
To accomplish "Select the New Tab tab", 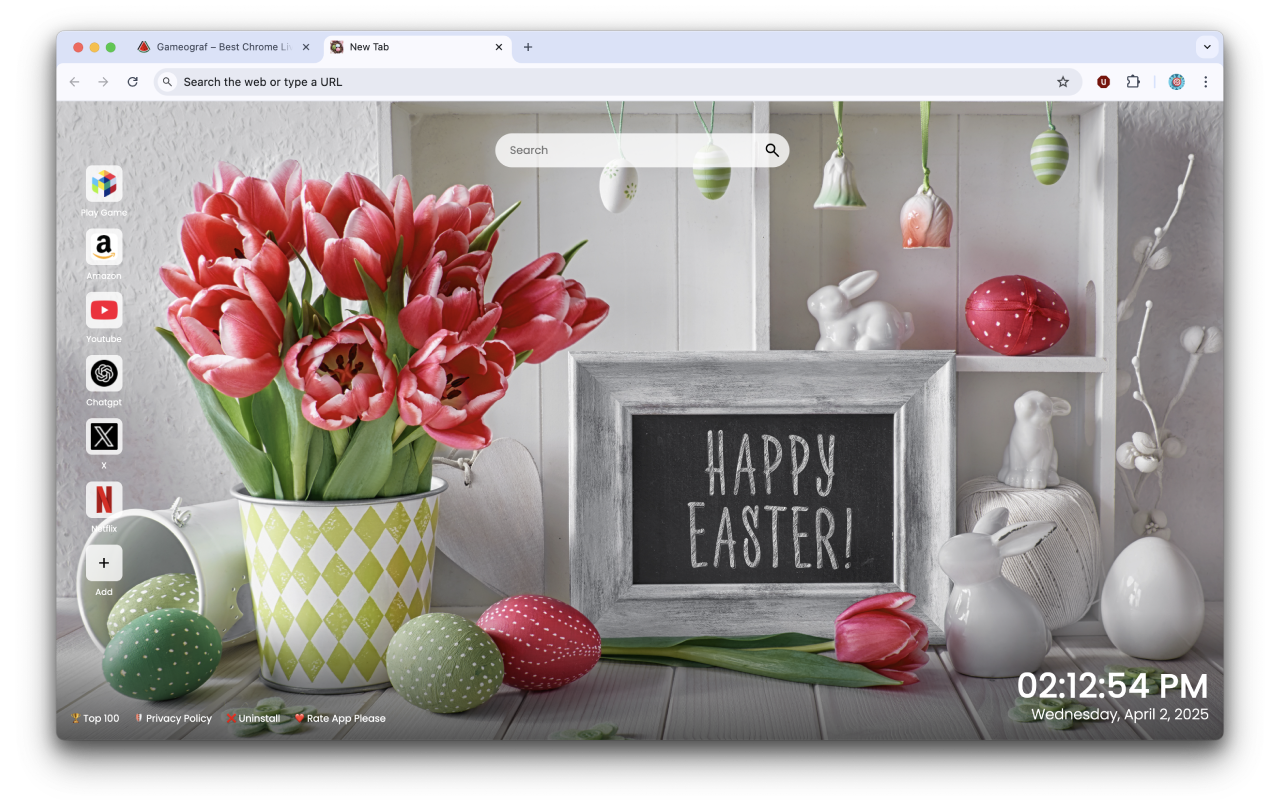I will pos(400,46).
